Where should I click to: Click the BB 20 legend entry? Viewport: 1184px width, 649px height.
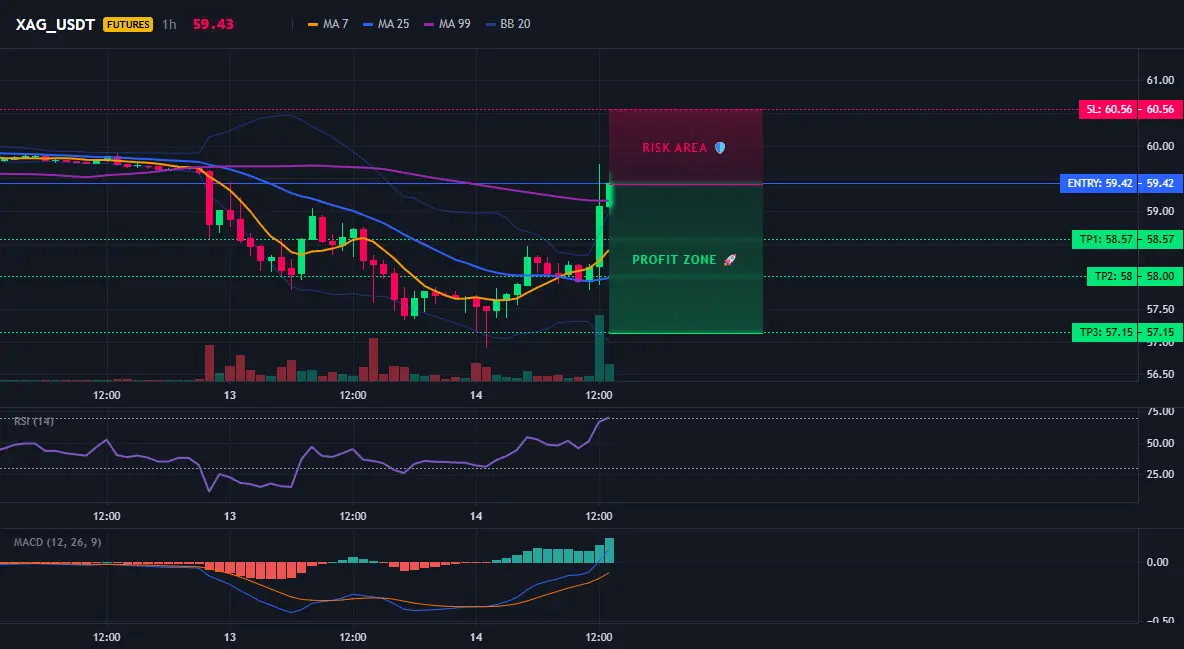tap(508, 24)
